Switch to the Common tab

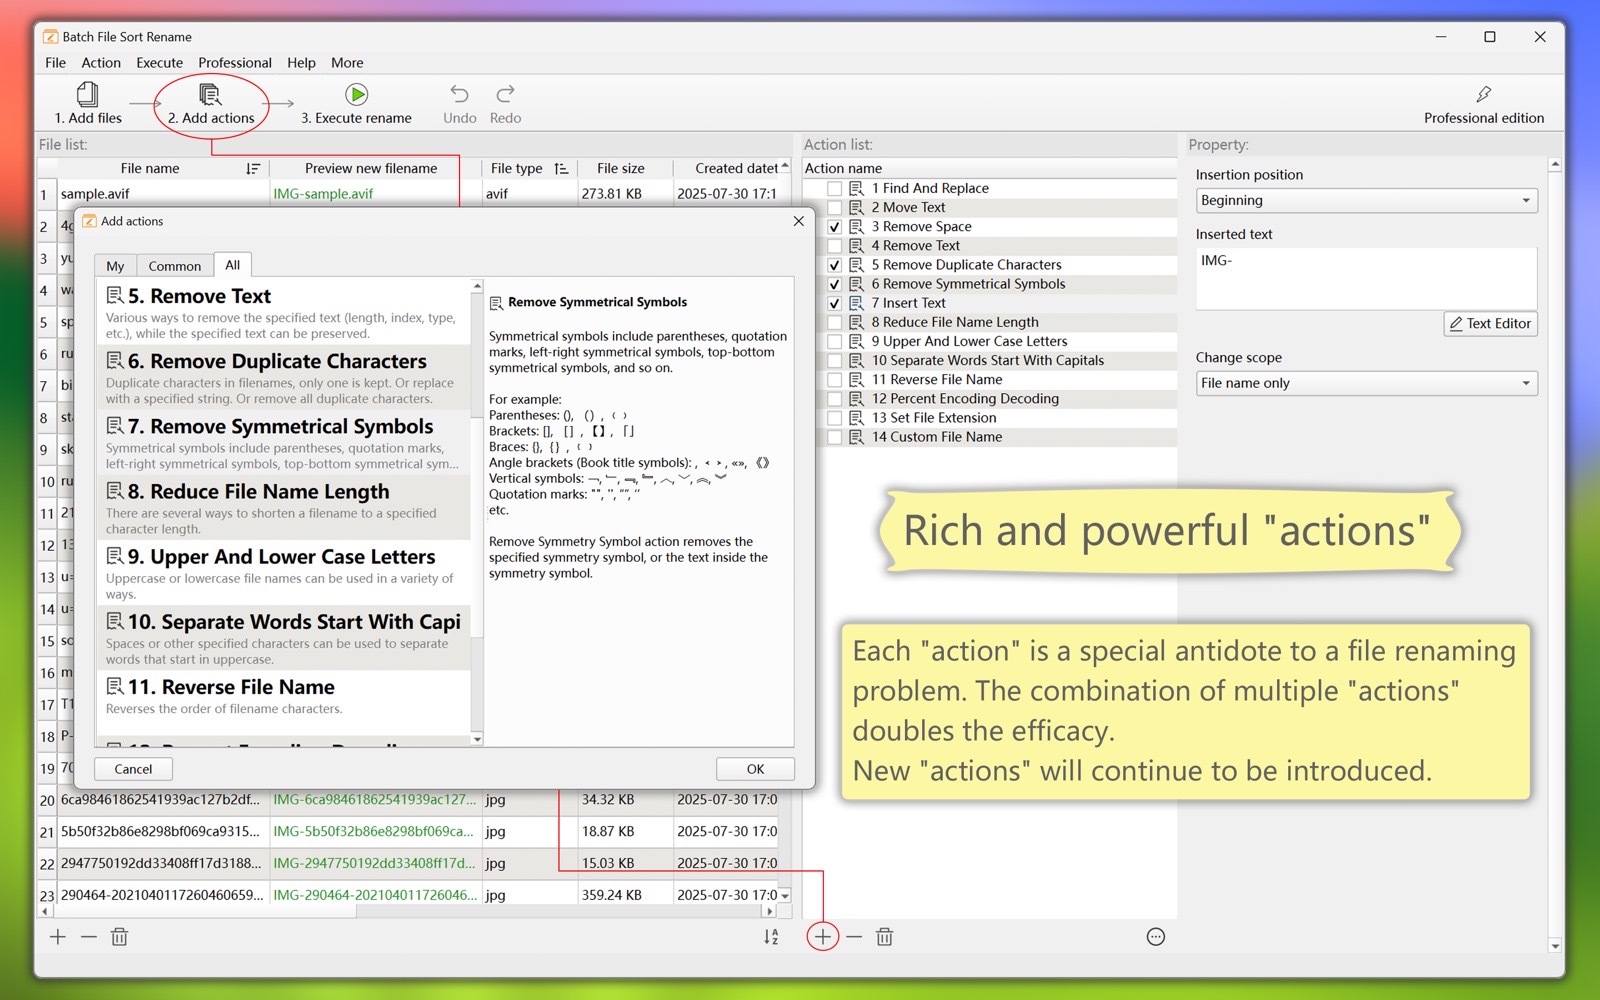(174, 266)
